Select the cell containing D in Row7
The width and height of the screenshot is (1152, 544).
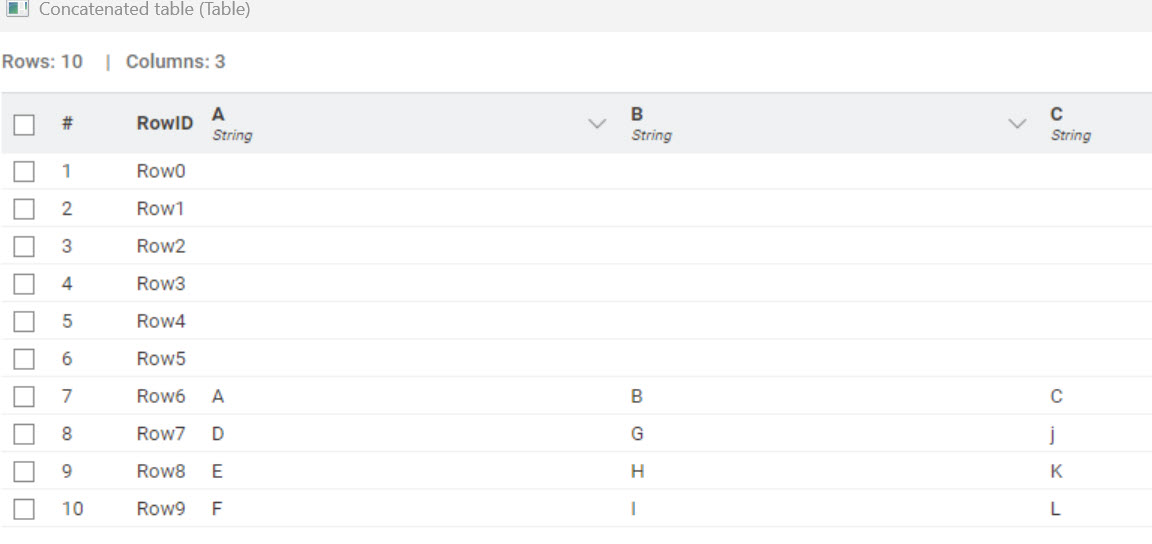click(x=218, y=434)
